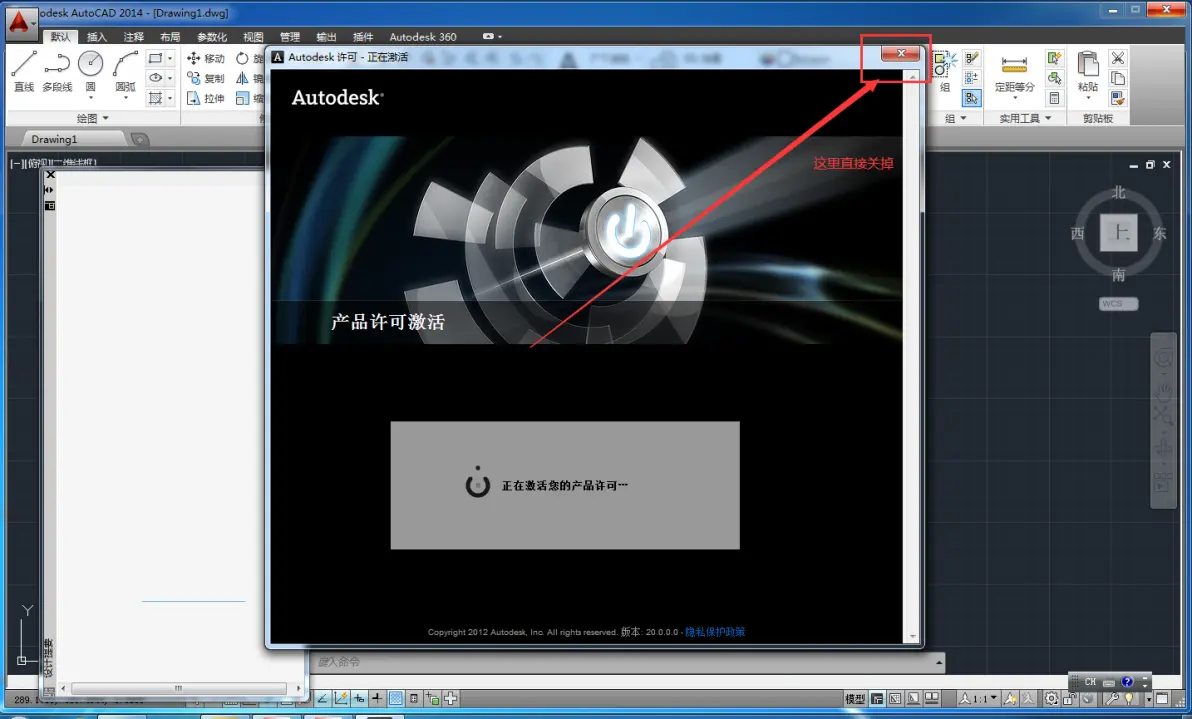1192x719 pixels.
Task: Toggle the clean screen button
Action: pyautogui.click(x=1162, y=698)
